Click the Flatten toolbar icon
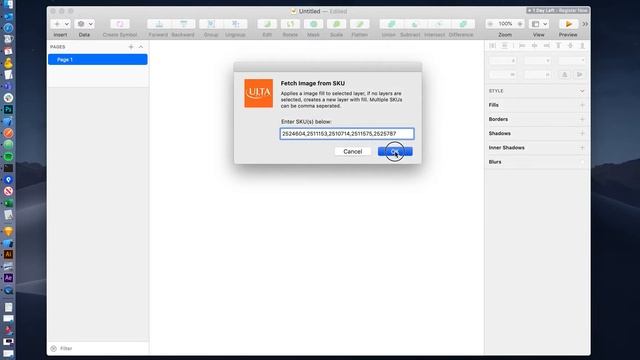Viewport: 640px width, 360px height. click(360, 24)
